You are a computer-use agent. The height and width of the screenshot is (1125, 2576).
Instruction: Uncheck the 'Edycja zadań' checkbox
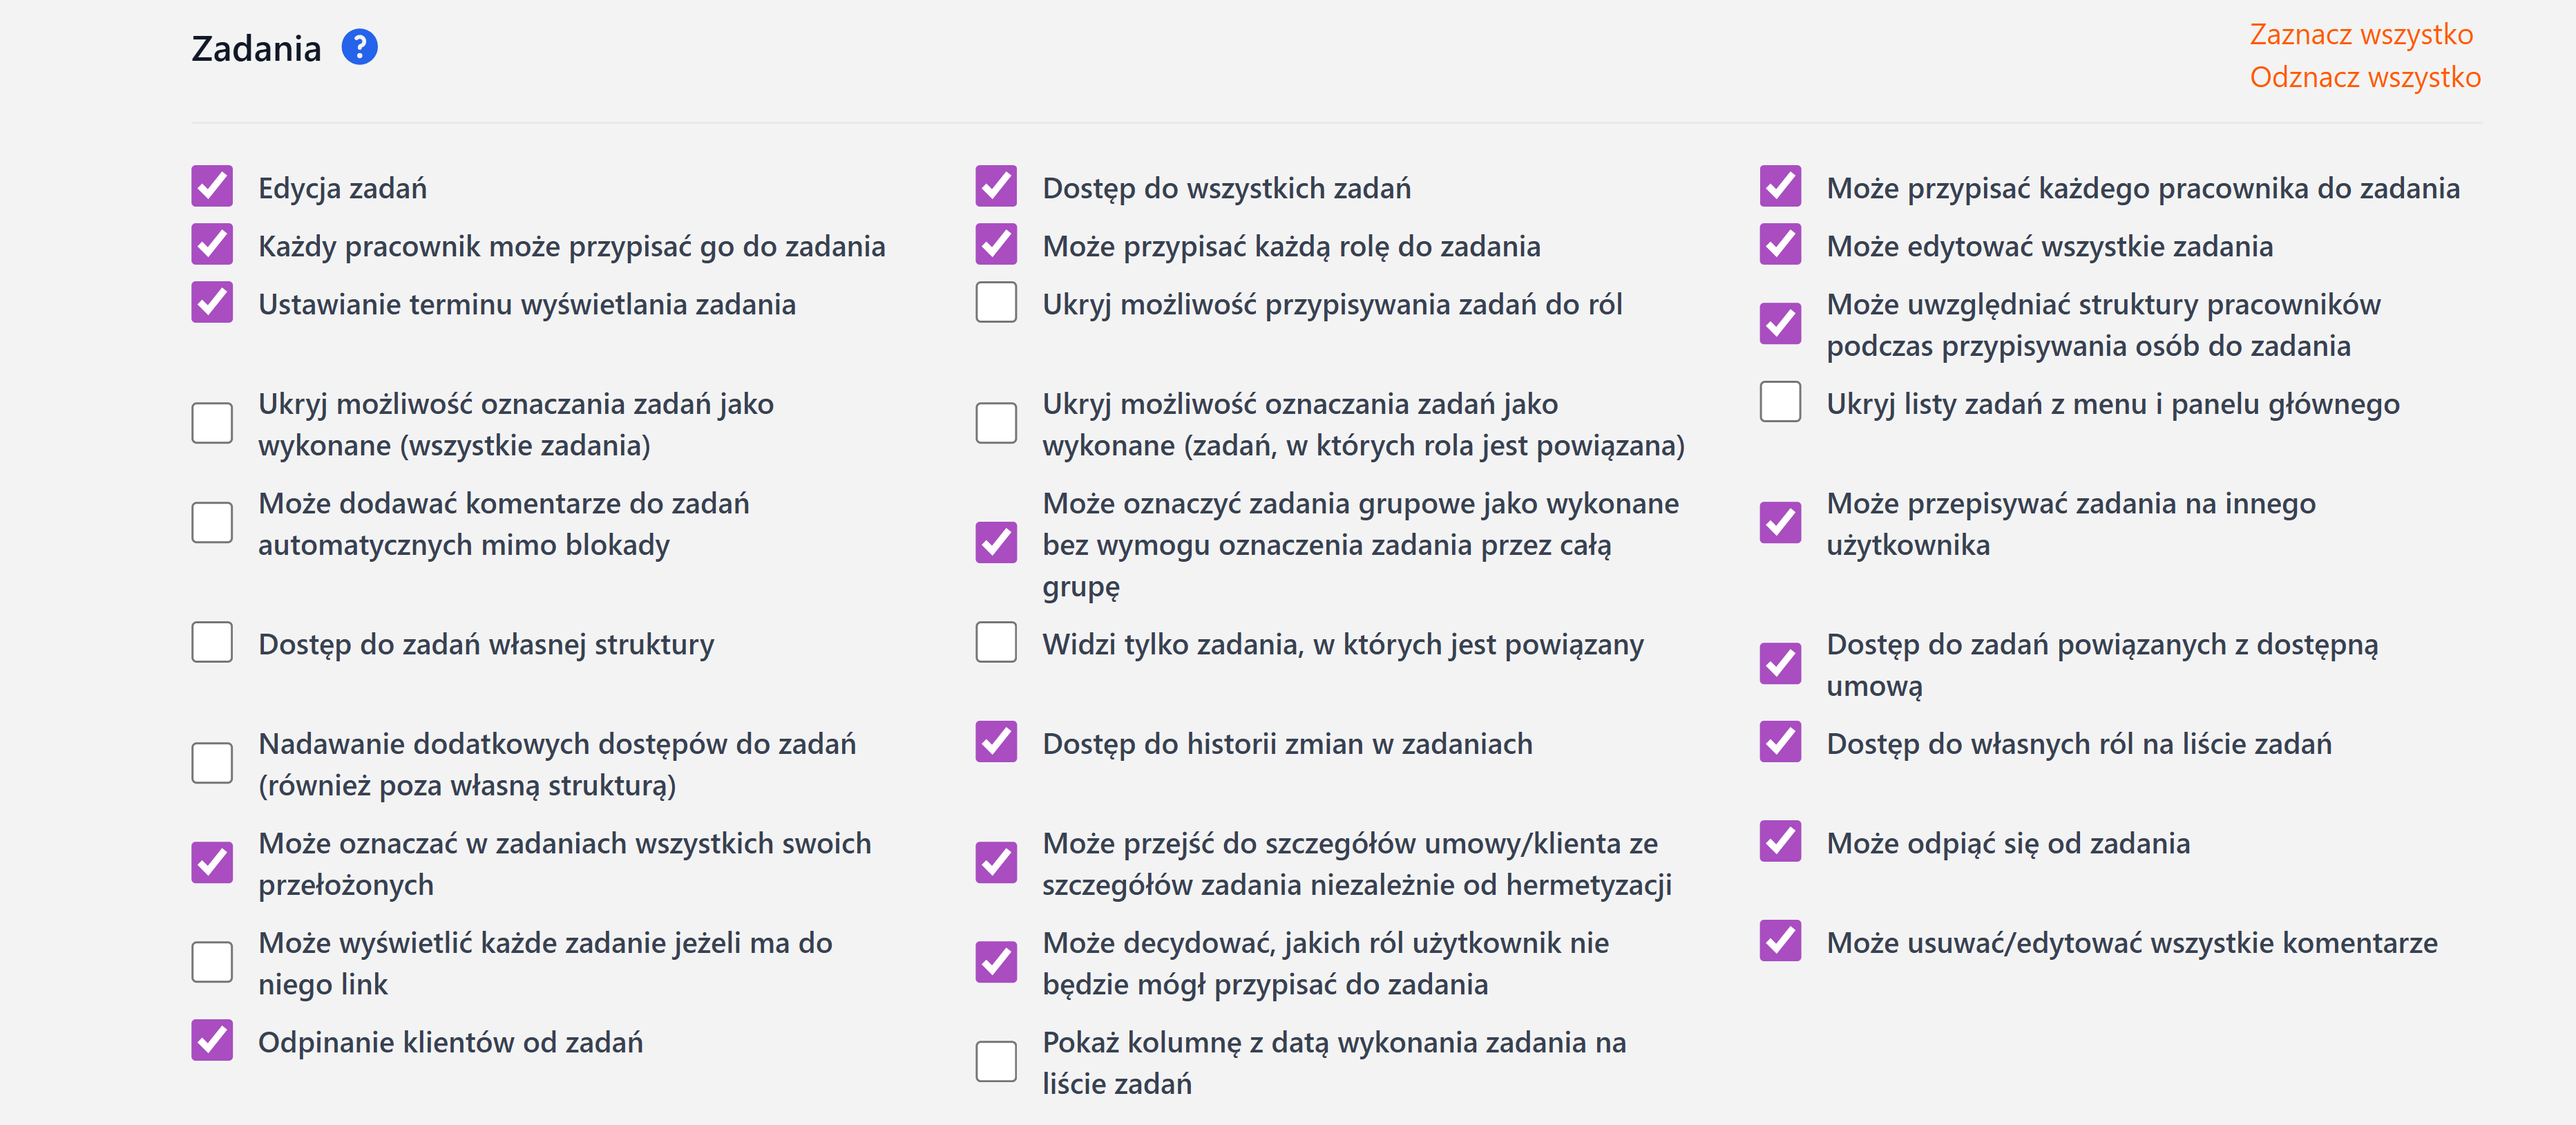[212, 187]
